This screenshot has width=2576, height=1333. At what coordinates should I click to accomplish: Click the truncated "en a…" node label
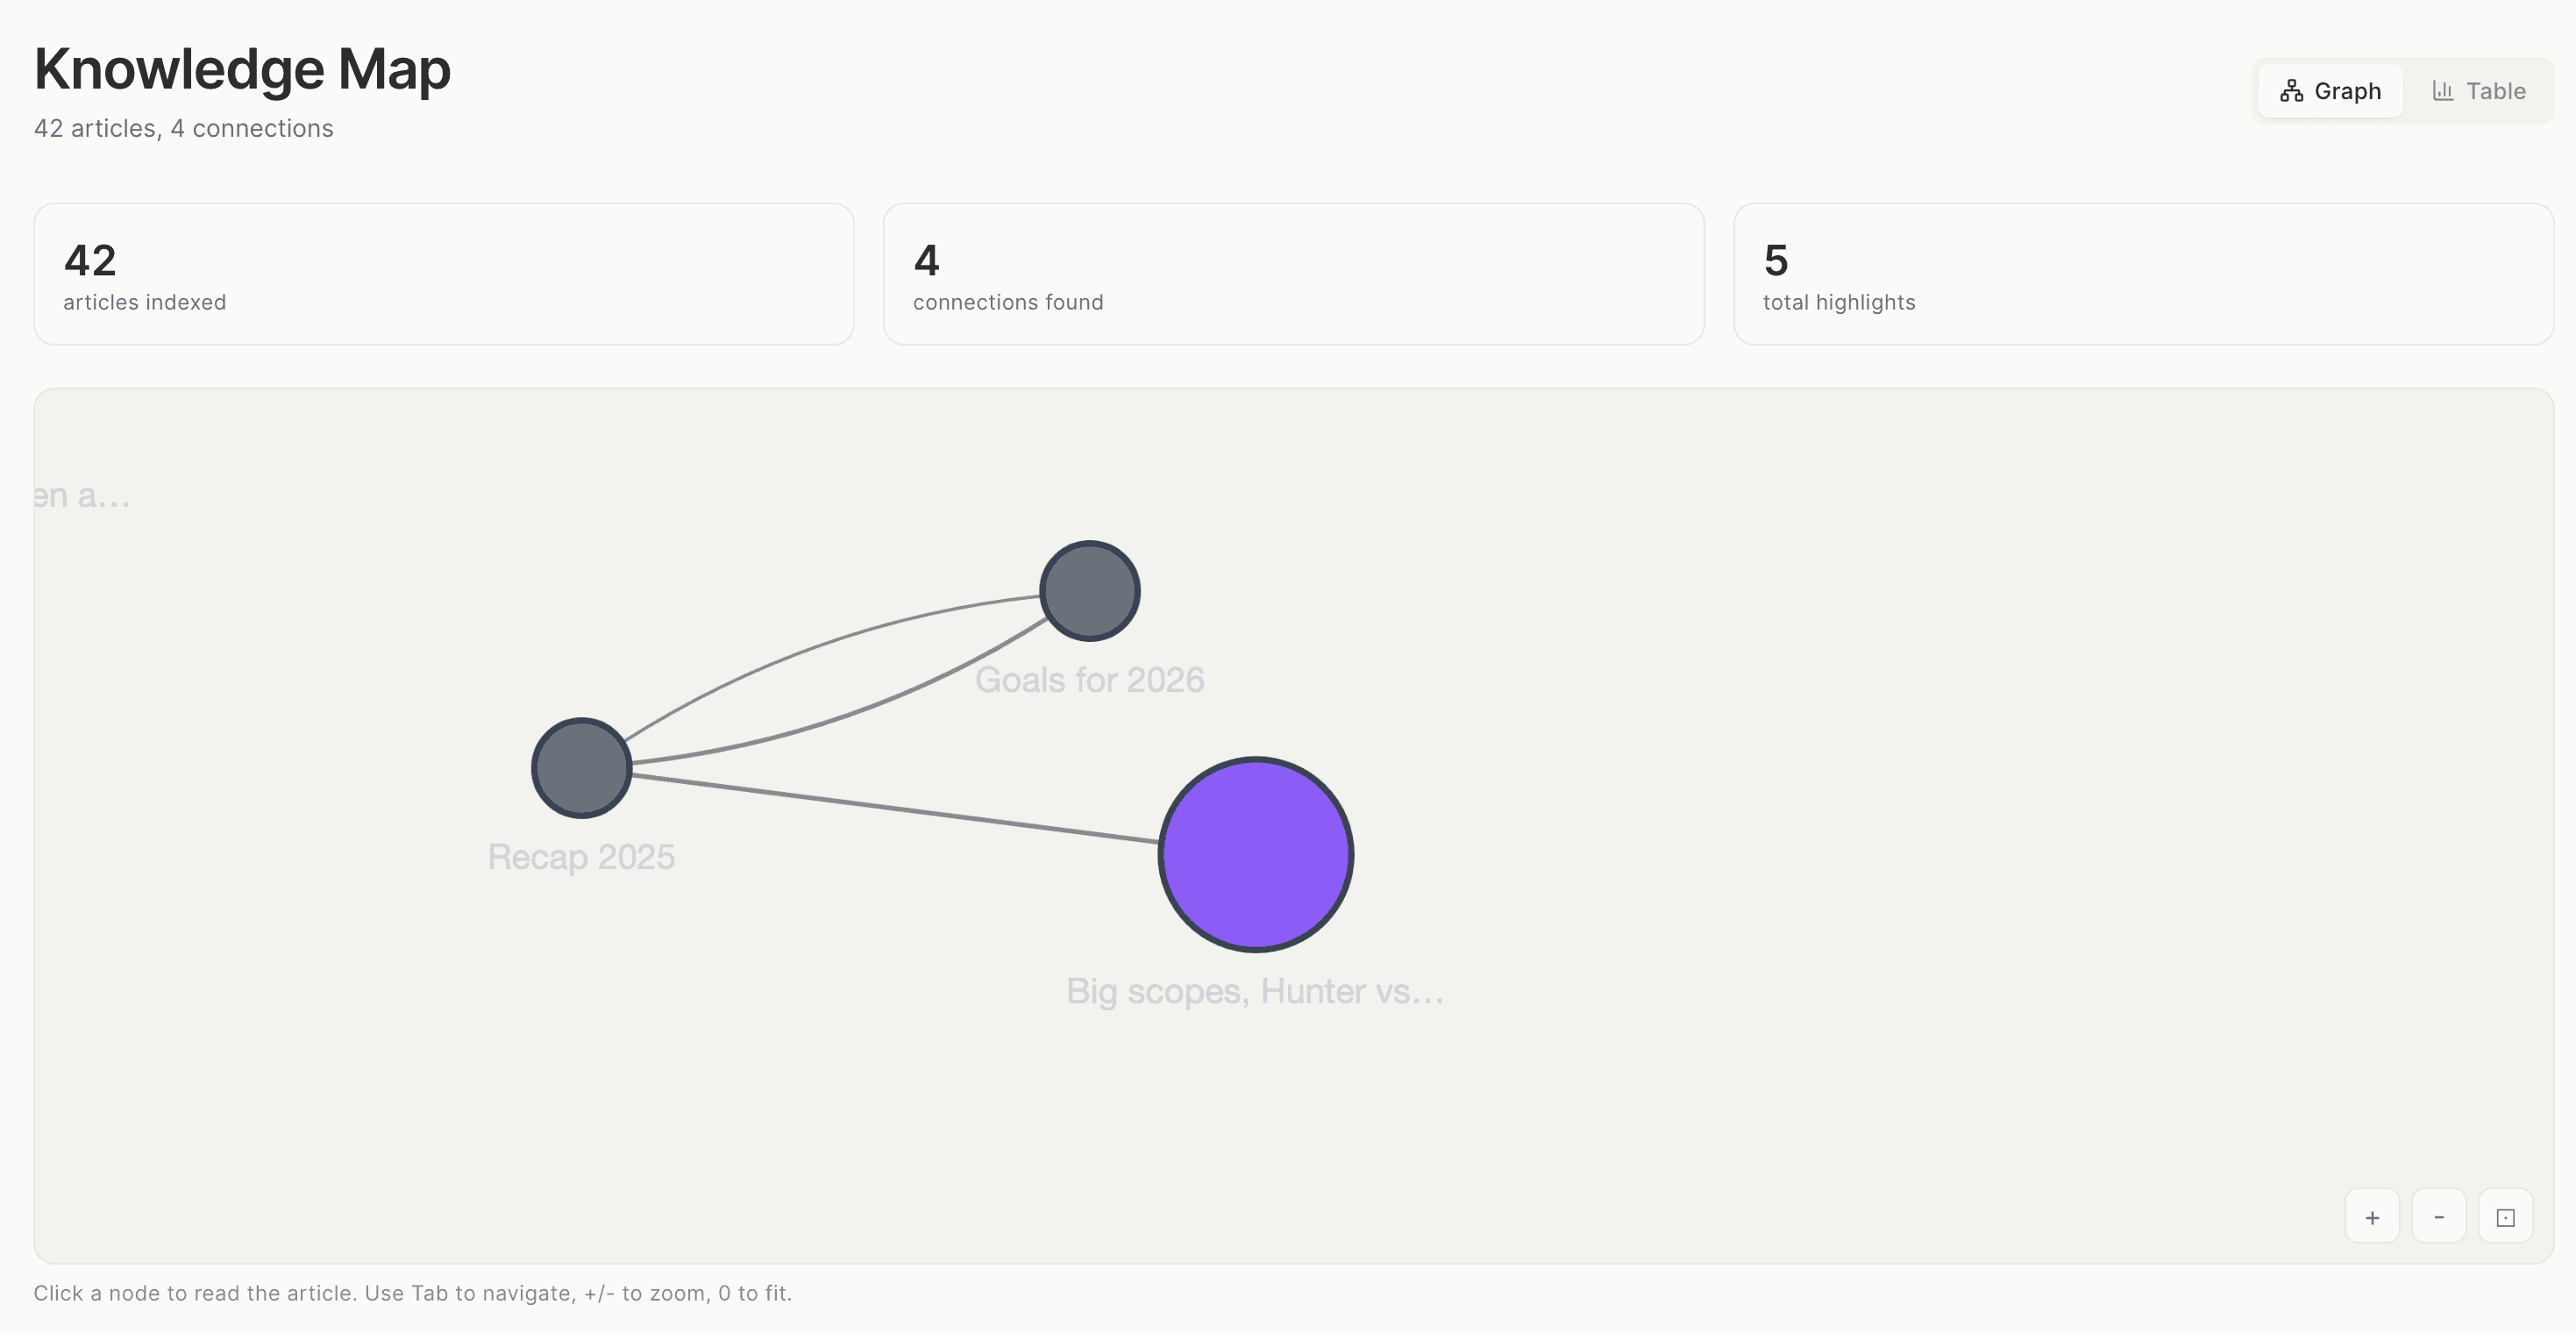(x=82, y=495)
